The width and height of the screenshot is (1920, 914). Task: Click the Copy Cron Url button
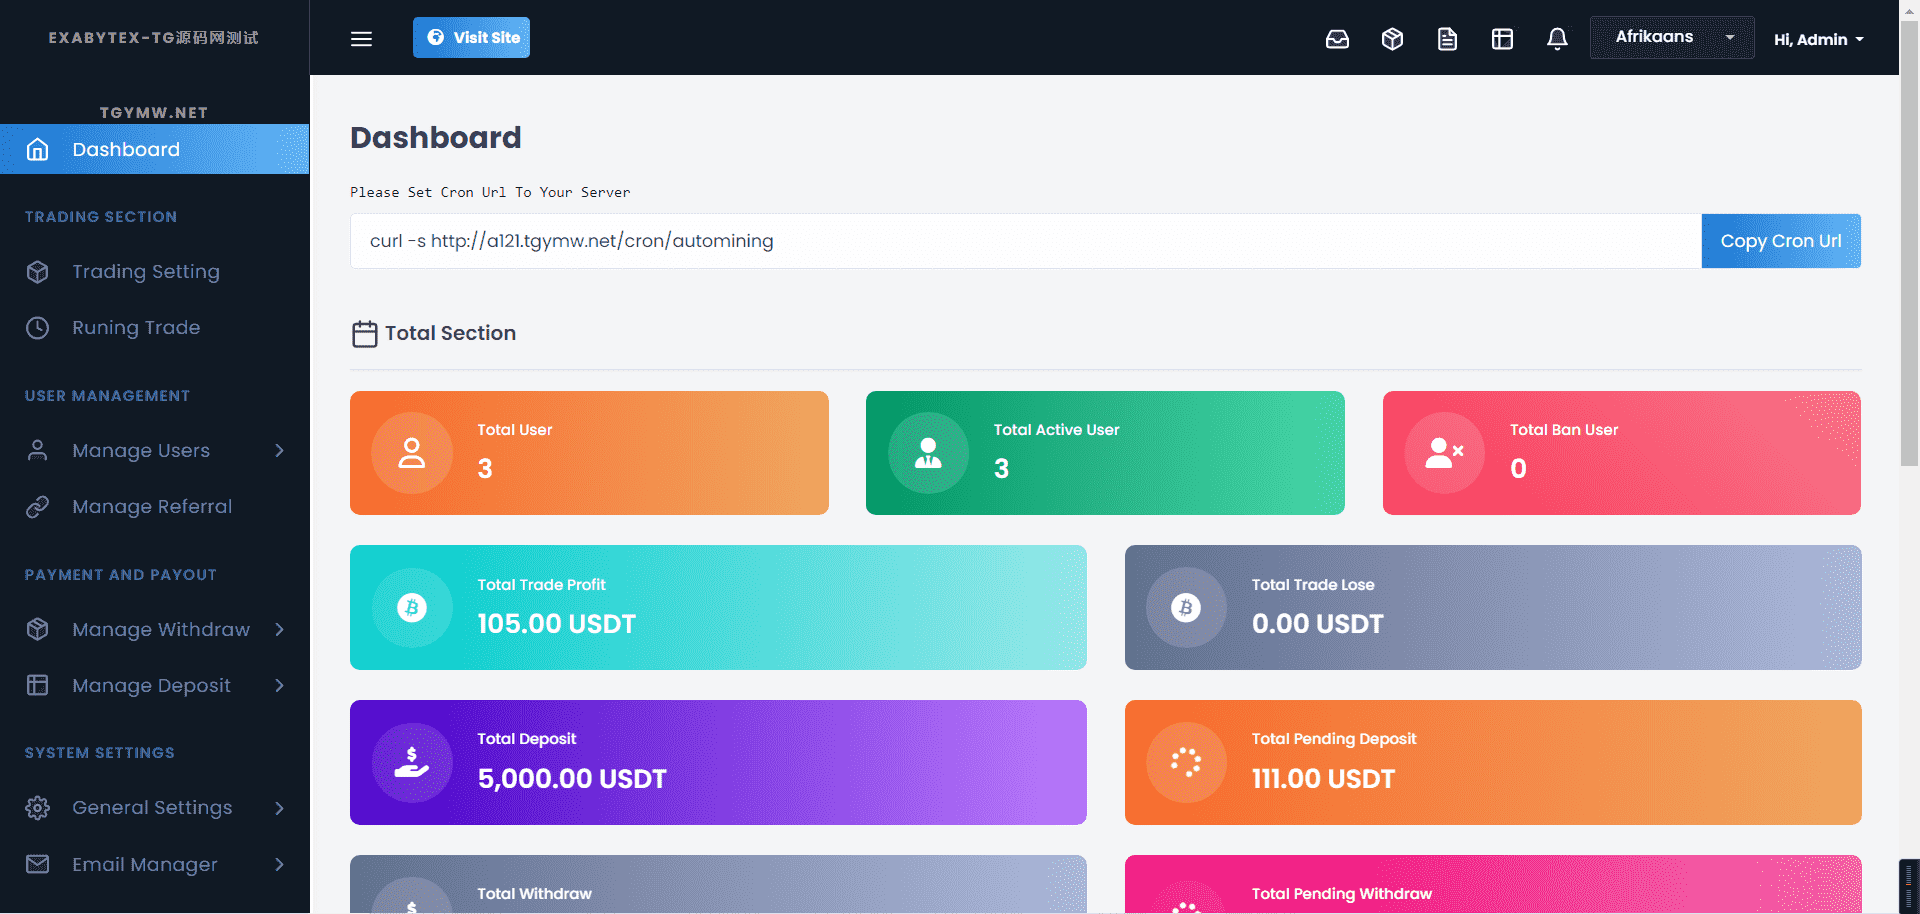coord(1780,241)
